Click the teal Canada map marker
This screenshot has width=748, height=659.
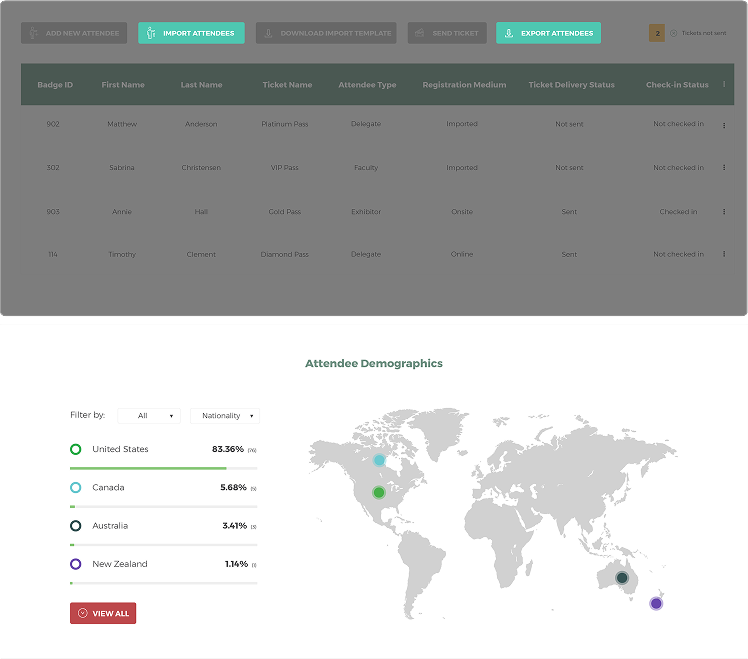click(x=379, y=460)
